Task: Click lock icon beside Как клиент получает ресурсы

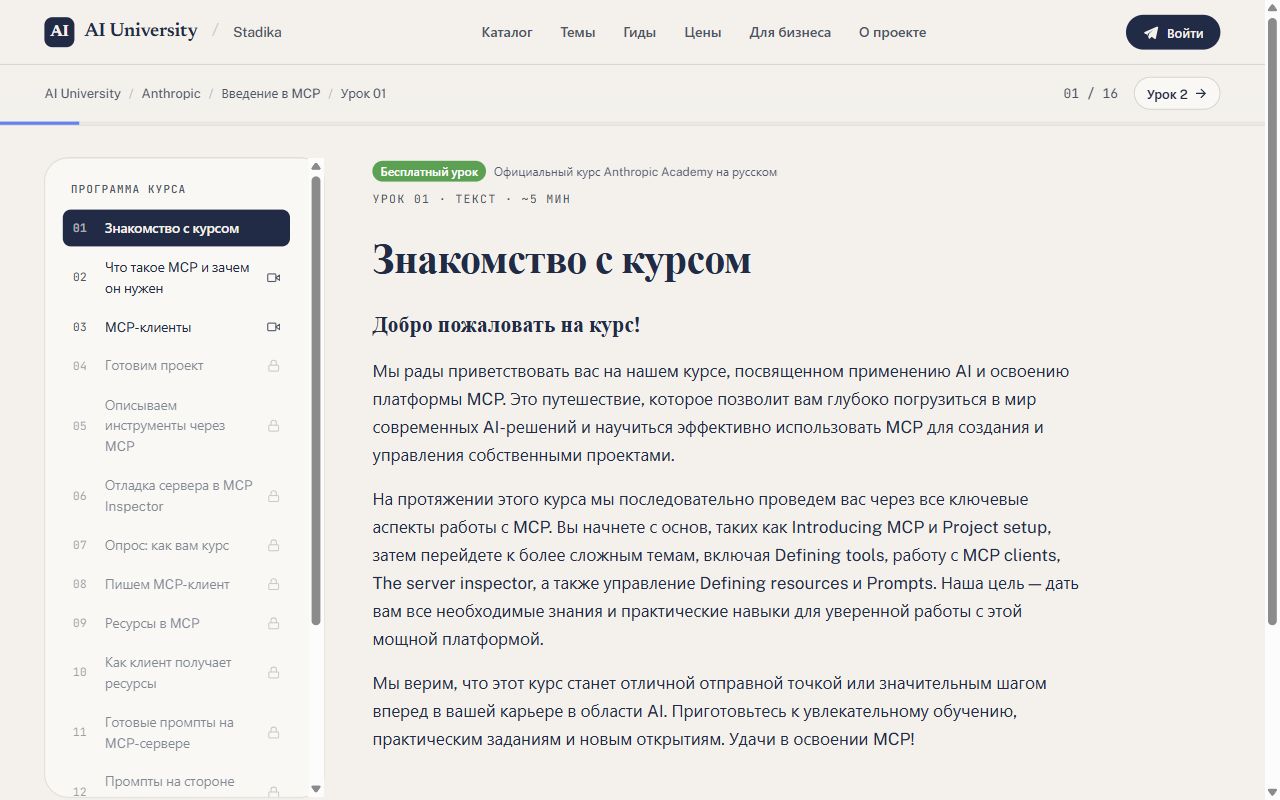Action: point(273,673)
